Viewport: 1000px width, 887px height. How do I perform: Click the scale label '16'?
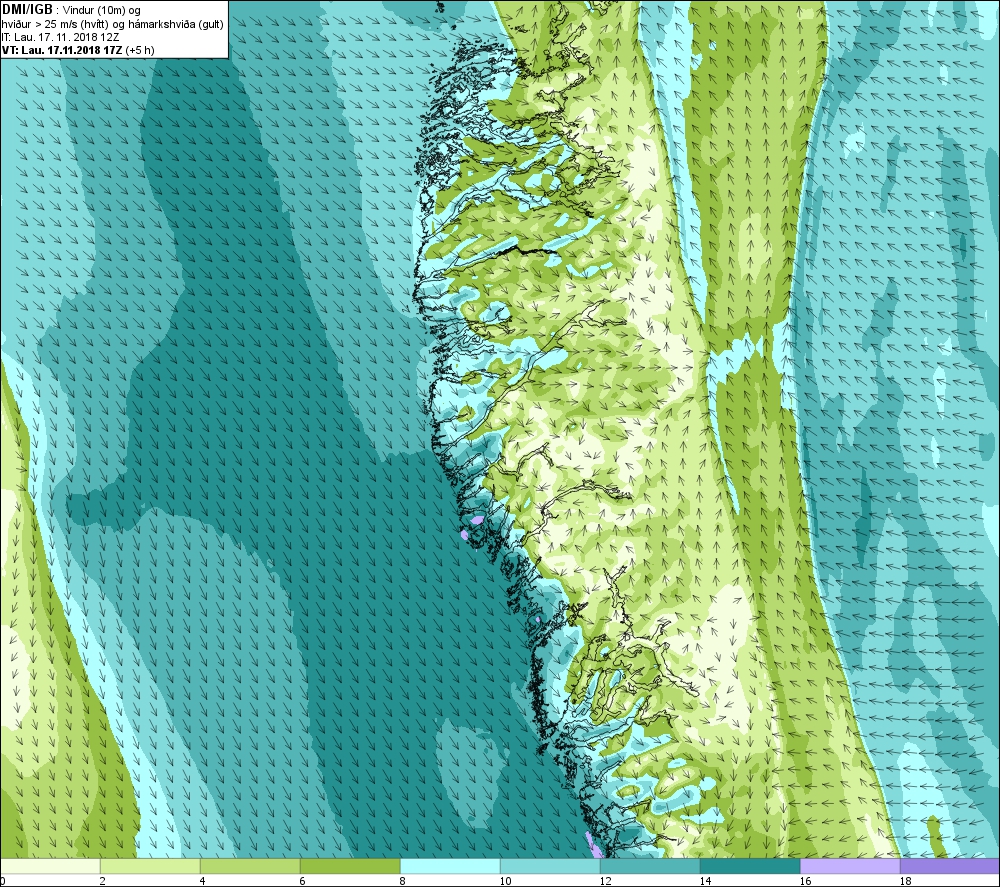[805, 881]
